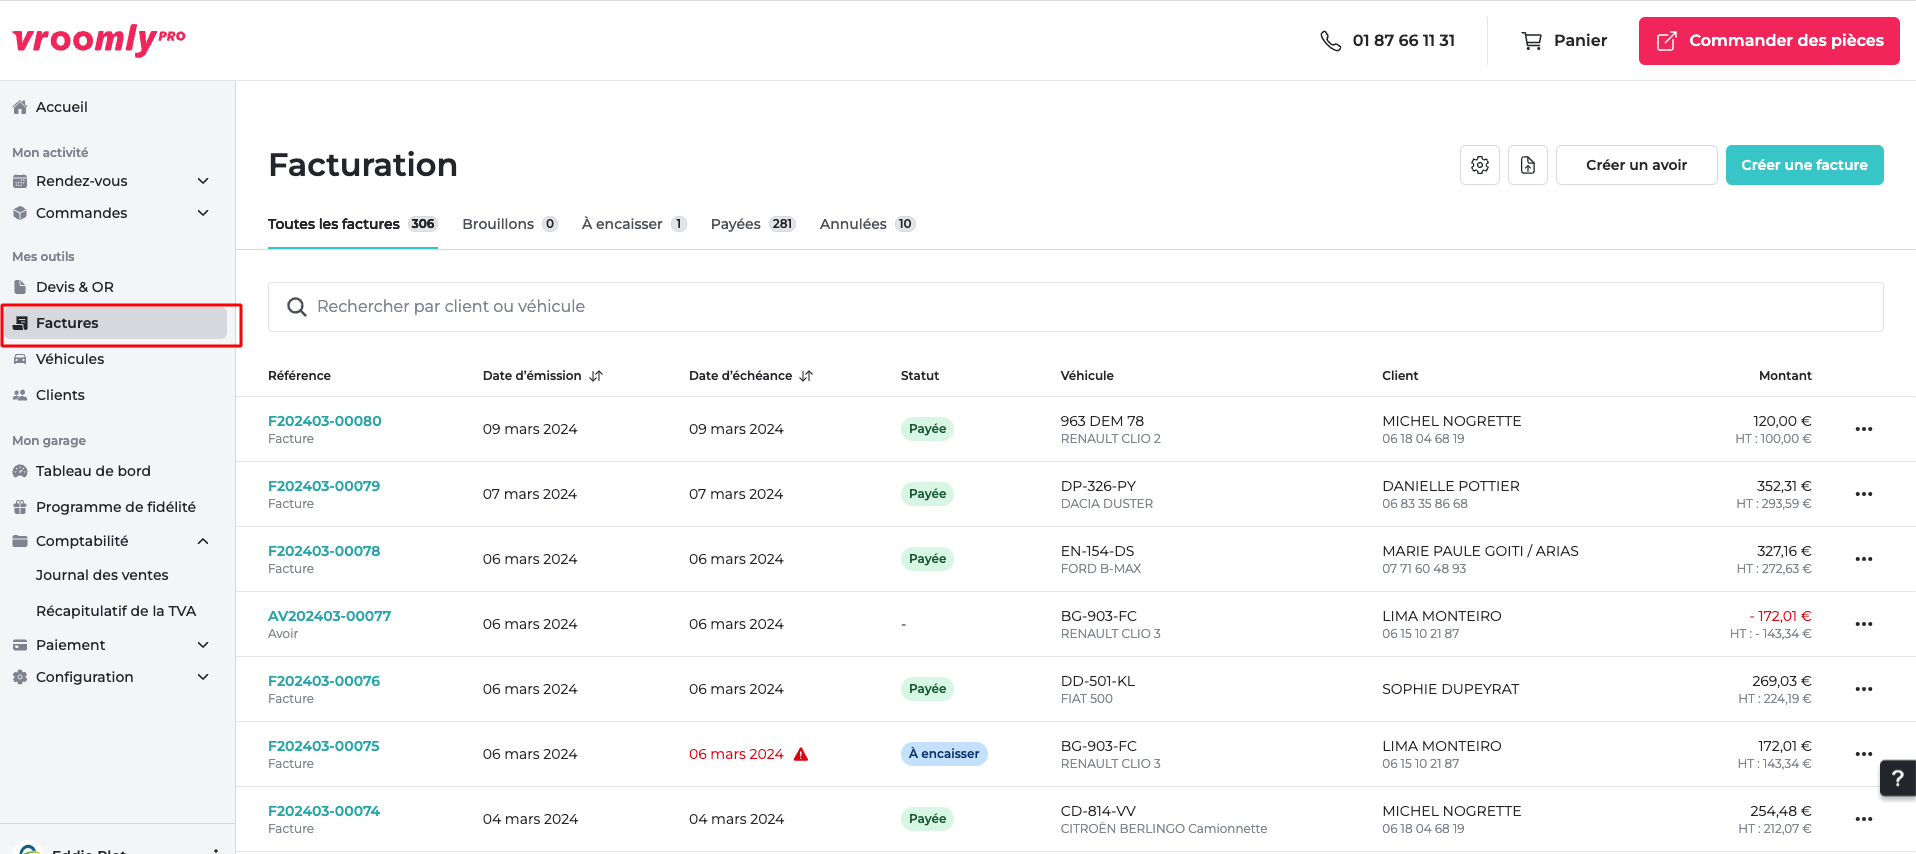Click Payée badge for DANIELLE POTTIER row
The image size is (1916, 854).
(927, 494)
